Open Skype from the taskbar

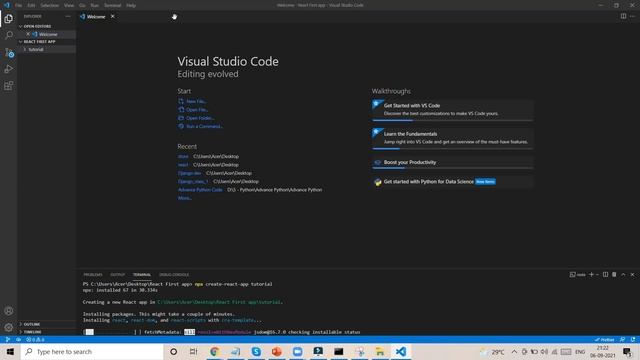coord(256,351)
